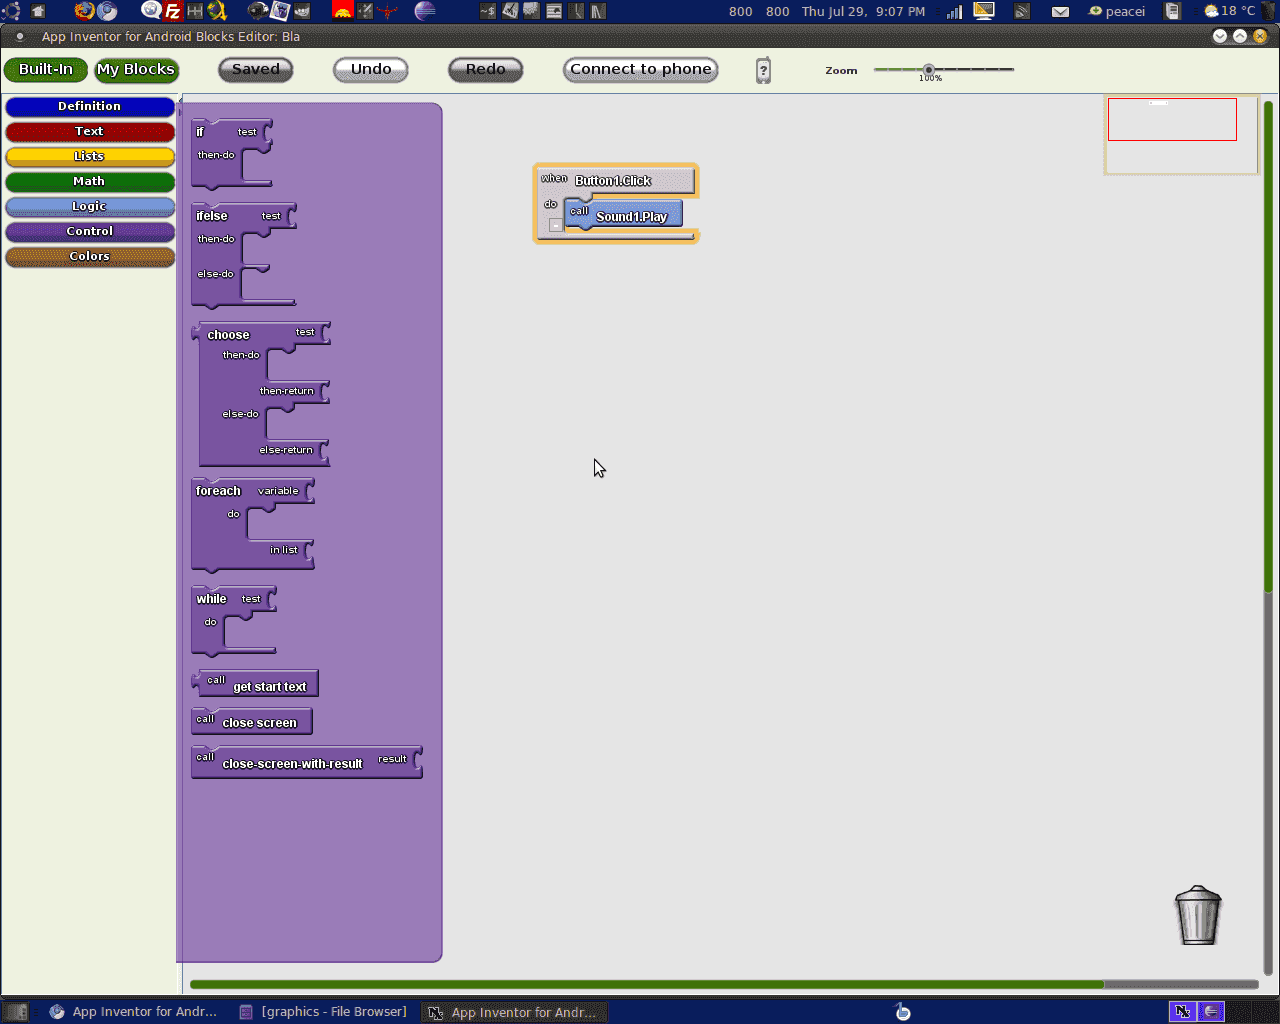The image size is (1280, 1024).
Task: Click the workspace minimap overview
Action: [1181, 135]
